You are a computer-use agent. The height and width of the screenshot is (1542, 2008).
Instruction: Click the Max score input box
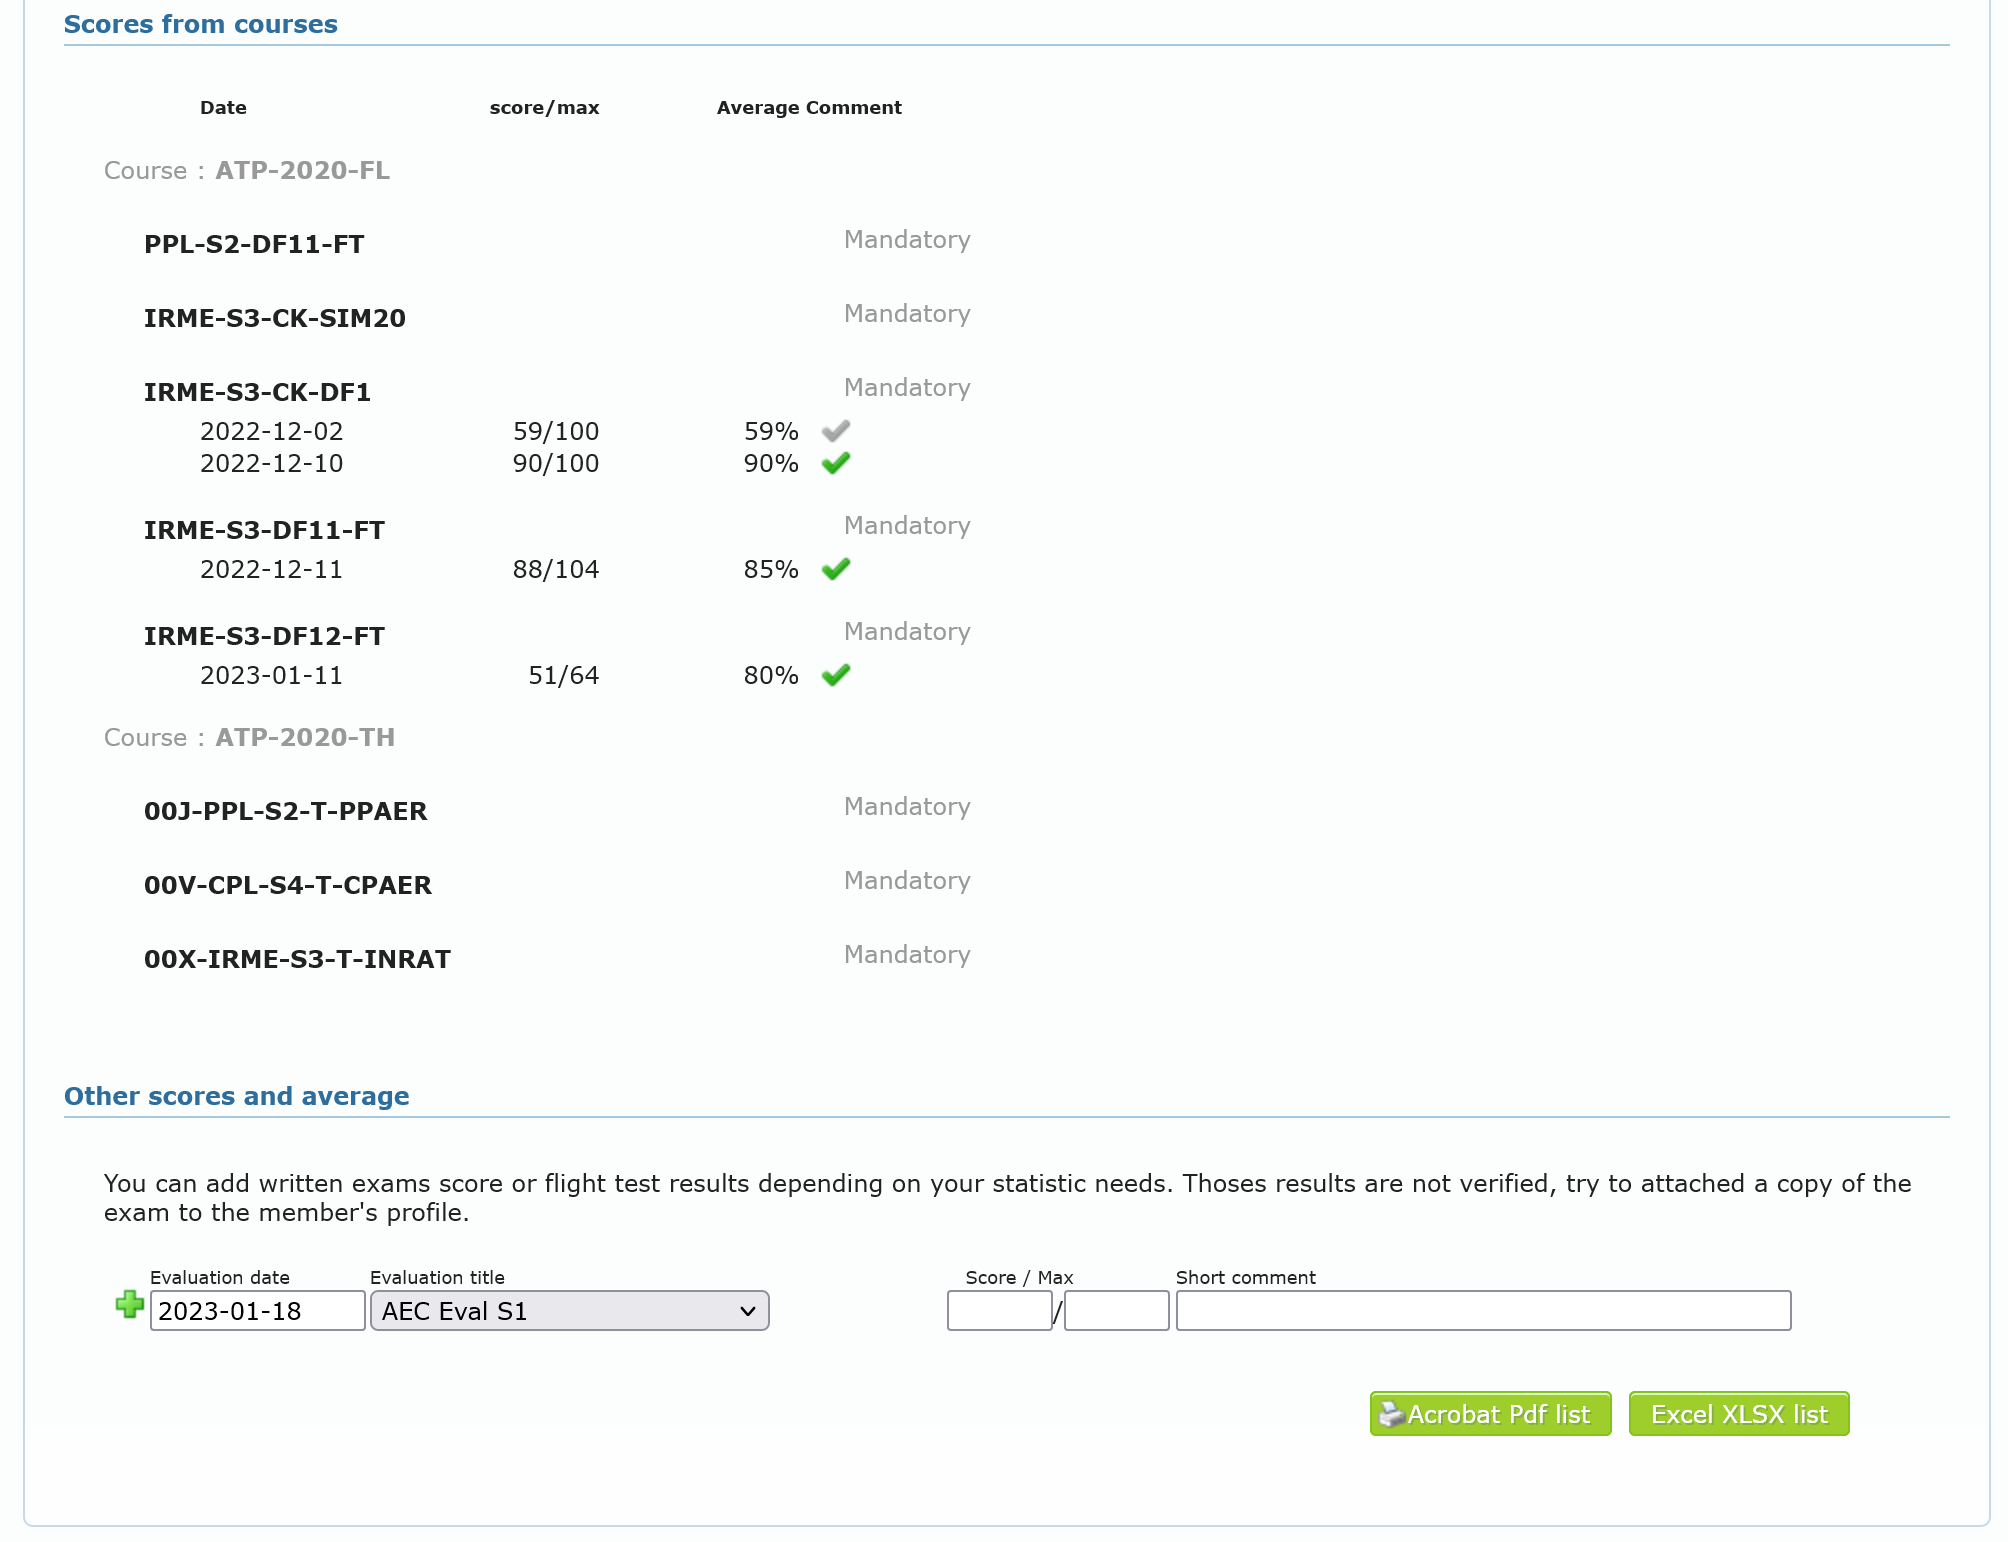[1116, 1311]
